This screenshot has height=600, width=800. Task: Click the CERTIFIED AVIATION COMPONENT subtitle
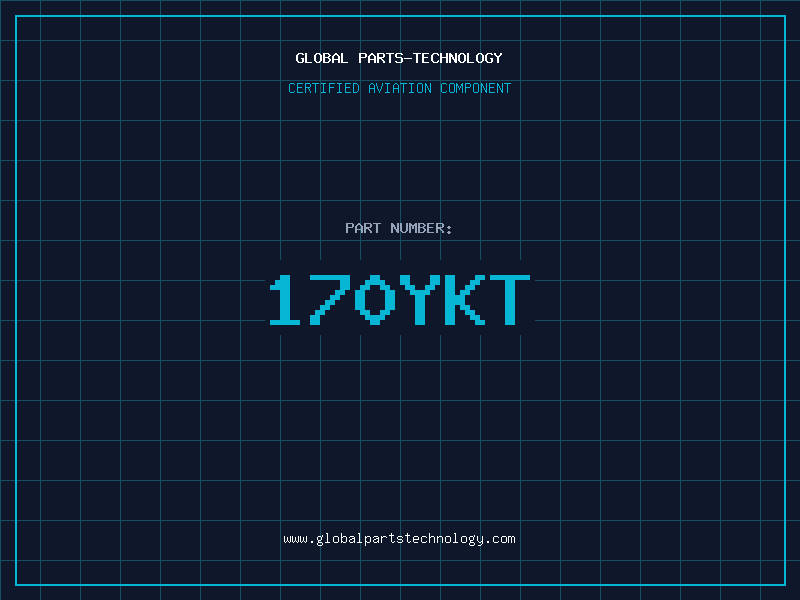pyautogui.click(x=399, y=88)
